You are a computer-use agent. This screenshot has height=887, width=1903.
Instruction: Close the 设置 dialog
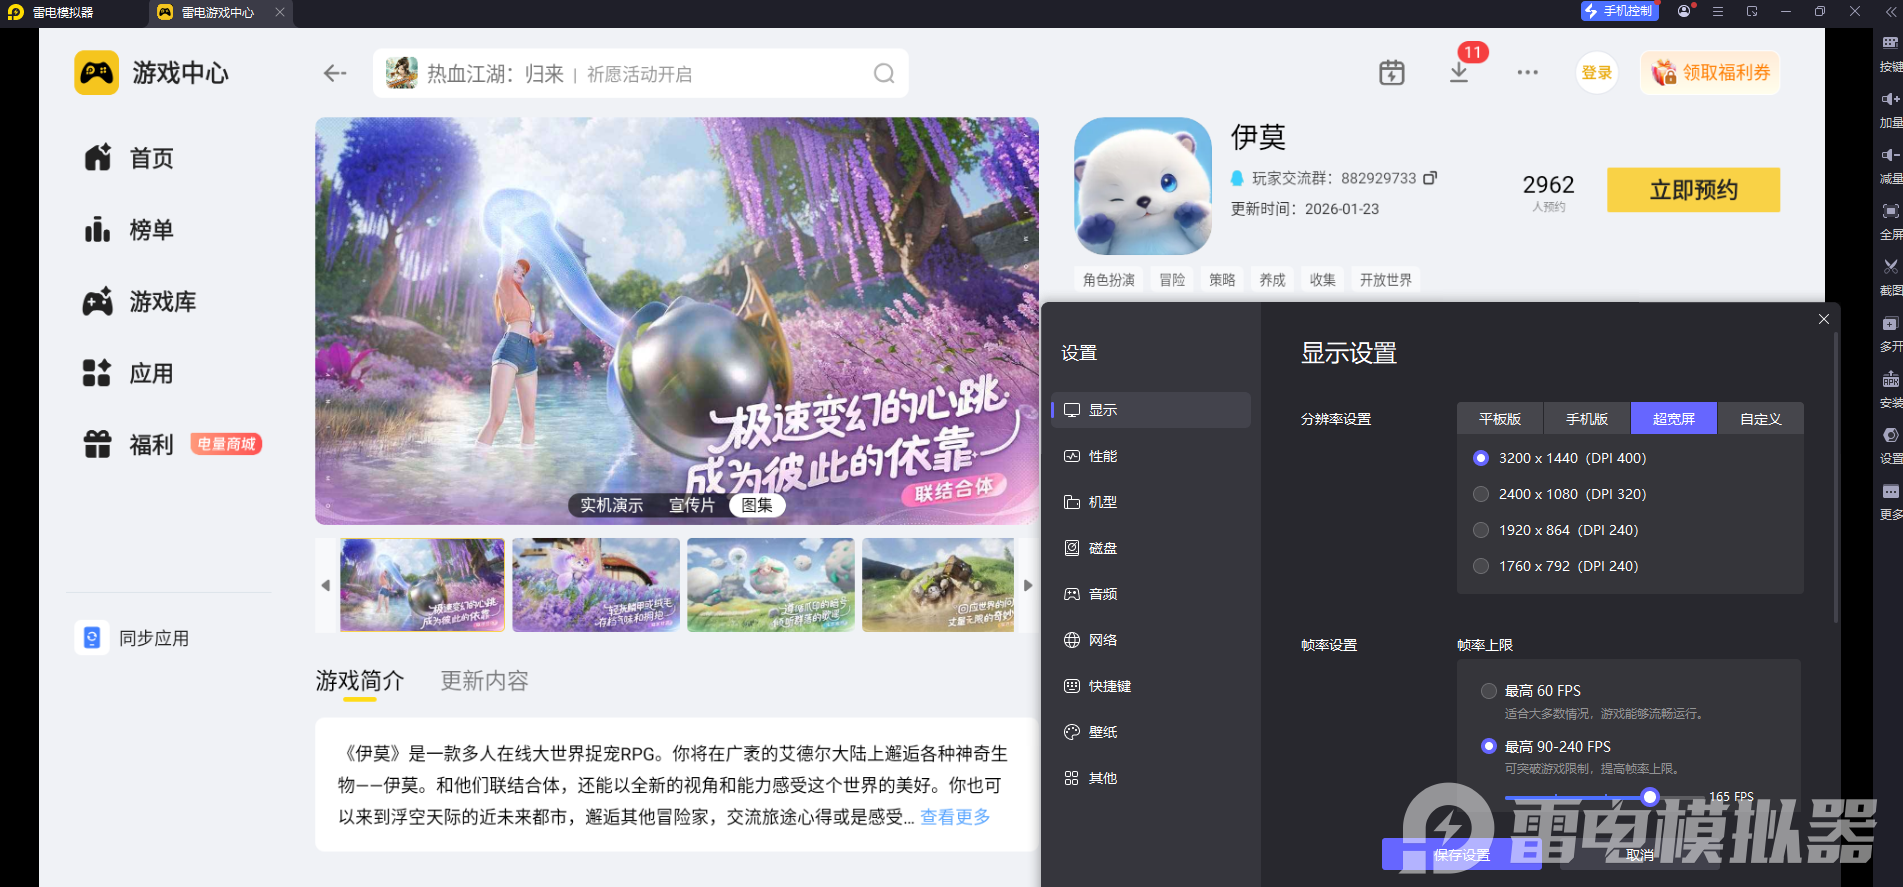pos(1824,319)
